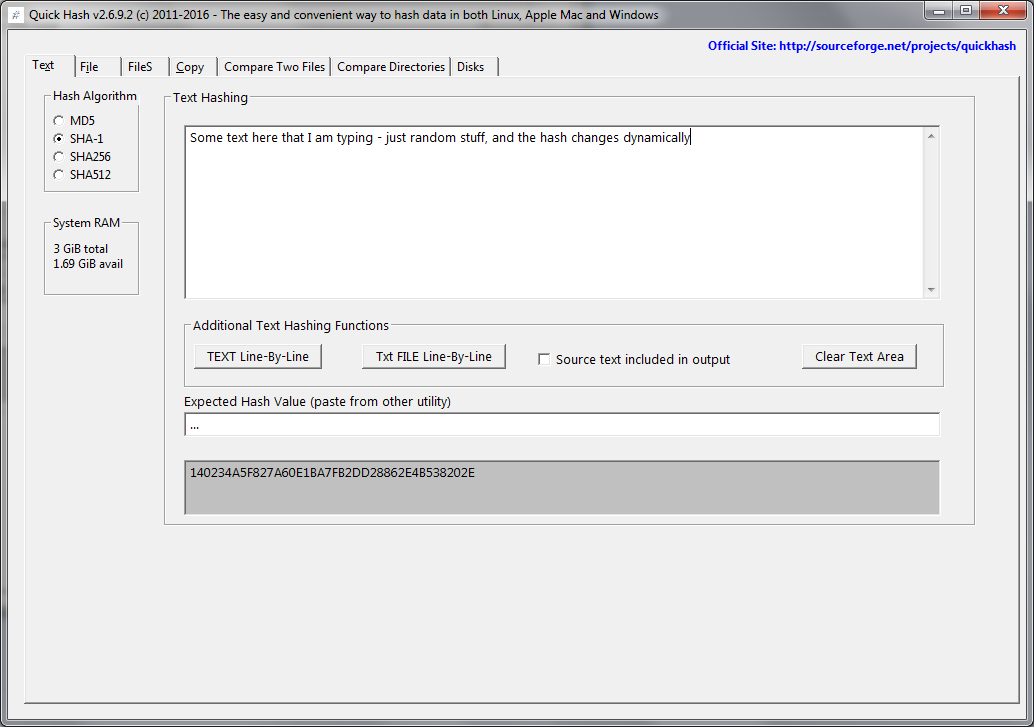
Task: Switch to the File tab
Action: coord(89,67)
